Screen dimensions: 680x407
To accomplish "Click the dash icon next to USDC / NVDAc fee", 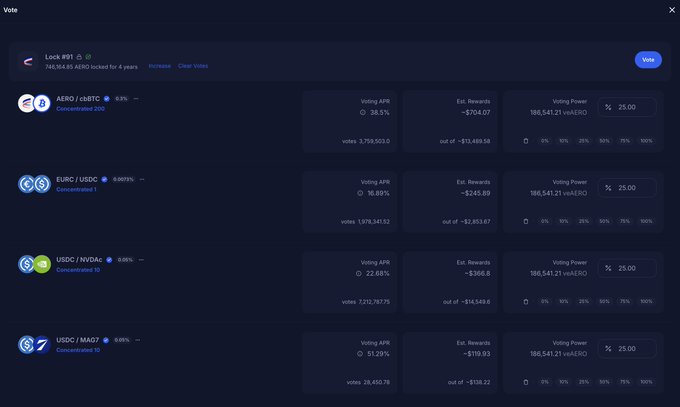I will coord(141,260).
